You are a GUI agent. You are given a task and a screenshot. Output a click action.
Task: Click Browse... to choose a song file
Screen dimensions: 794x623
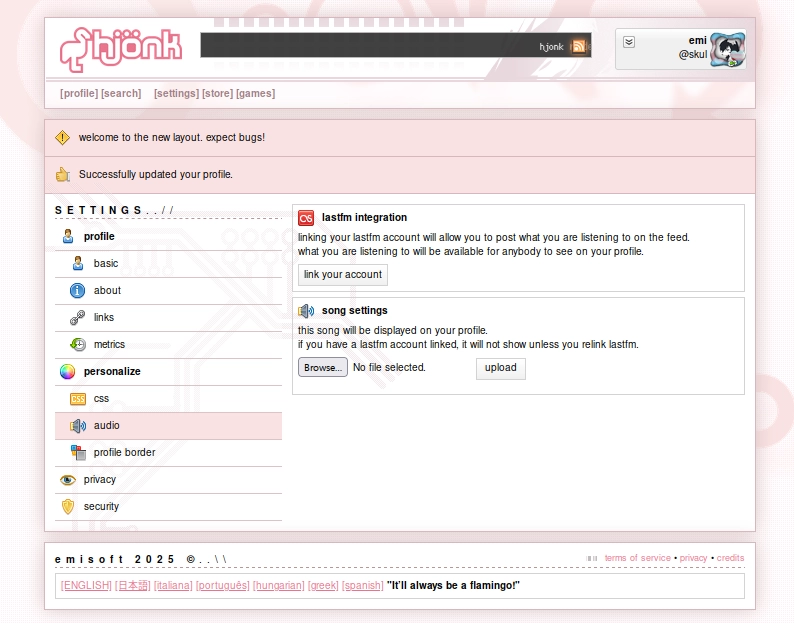323,367
